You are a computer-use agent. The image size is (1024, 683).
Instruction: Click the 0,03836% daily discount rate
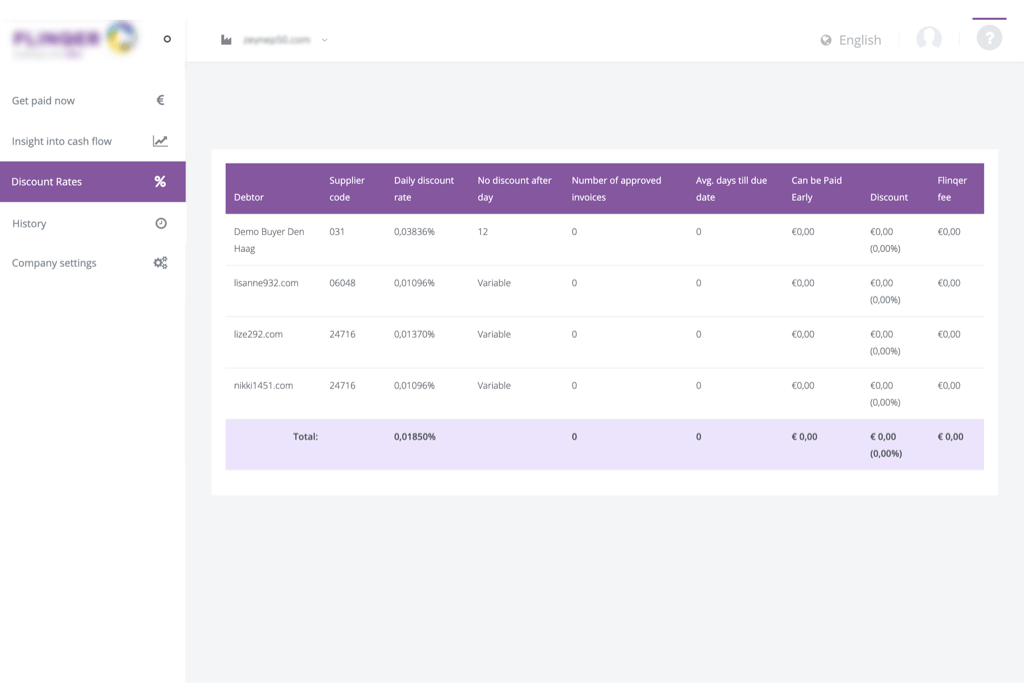coord(414,232)
